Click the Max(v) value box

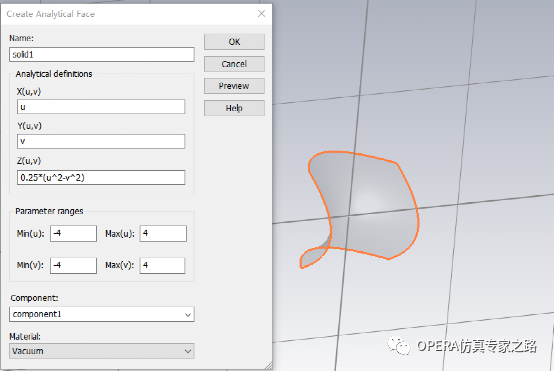pyautogui.click(x=163, y=265)
